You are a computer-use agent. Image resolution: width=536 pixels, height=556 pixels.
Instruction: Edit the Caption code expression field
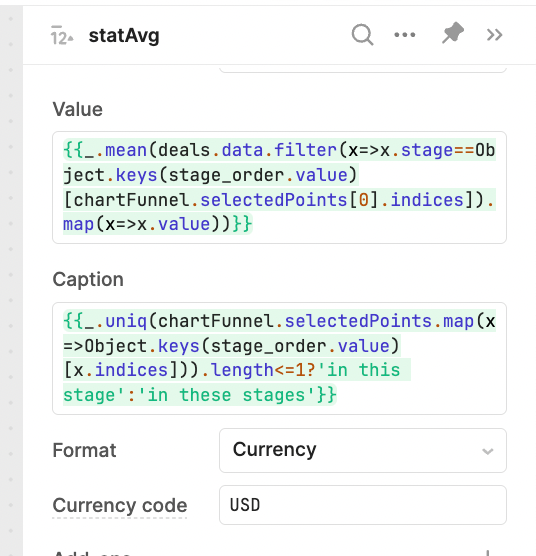point(279,358)
